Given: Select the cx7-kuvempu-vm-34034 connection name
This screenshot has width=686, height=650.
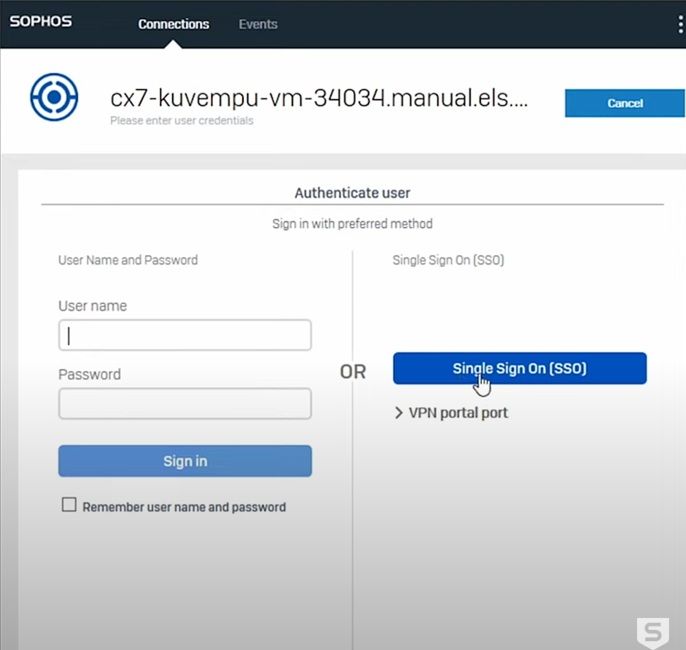Looking at the screenshot, I should 319,98.
